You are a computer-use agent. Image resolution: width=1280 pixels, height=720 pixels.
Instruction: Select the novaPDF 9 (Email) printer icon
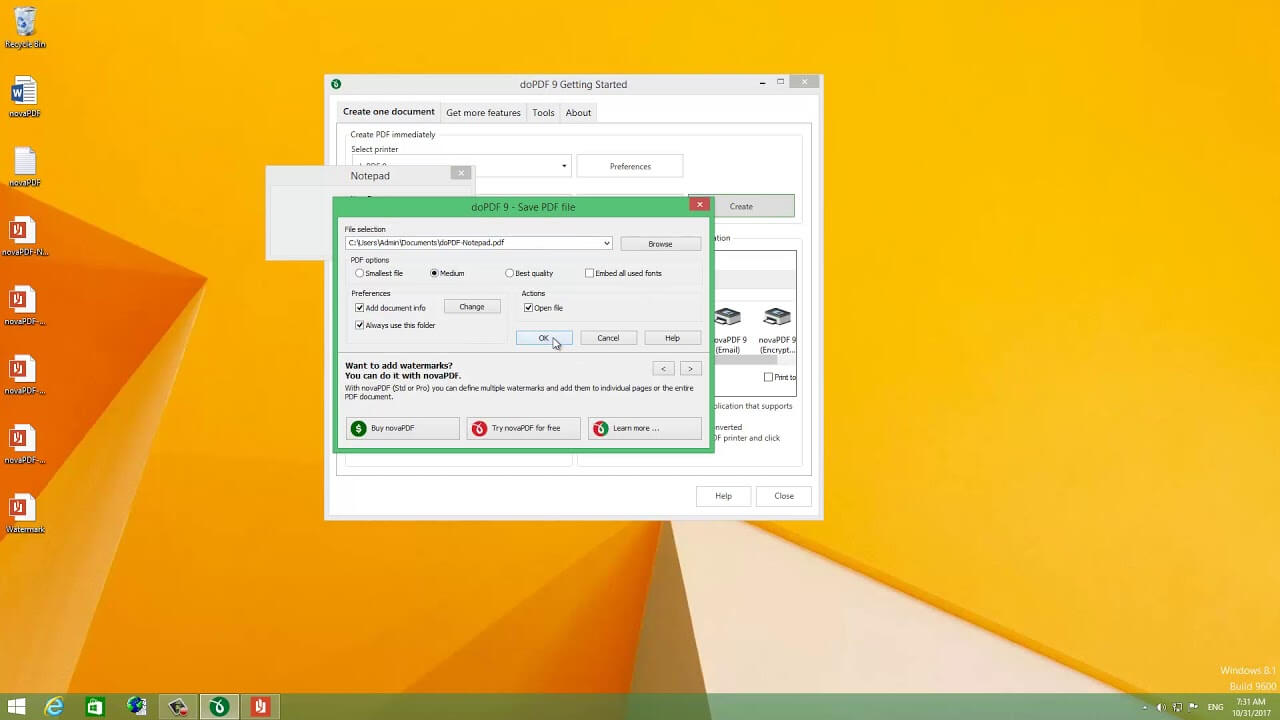pyautogui.click(x=728, y=319)
